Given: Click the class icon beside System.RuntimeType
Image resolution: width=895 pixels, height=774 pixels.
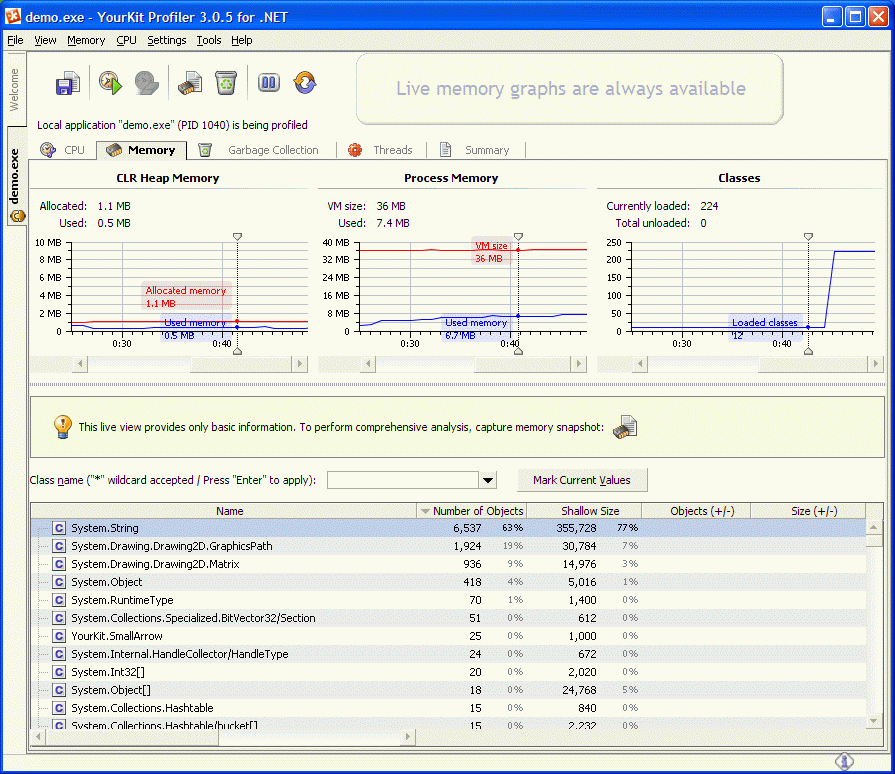Looking at the screenshot, I should (x=59, y=600).
